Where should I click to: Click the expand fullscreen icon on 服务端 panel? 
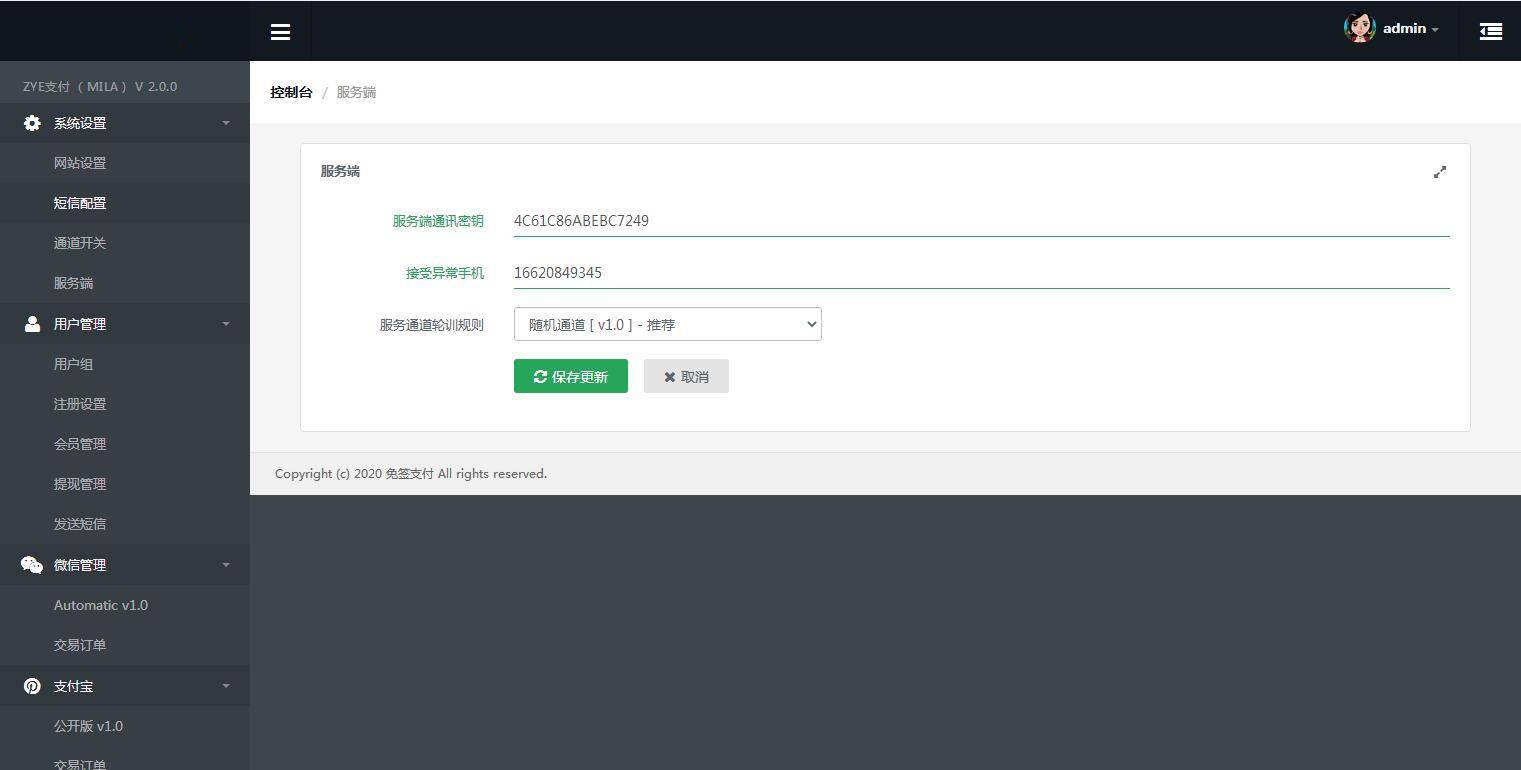coord(1439,172)
